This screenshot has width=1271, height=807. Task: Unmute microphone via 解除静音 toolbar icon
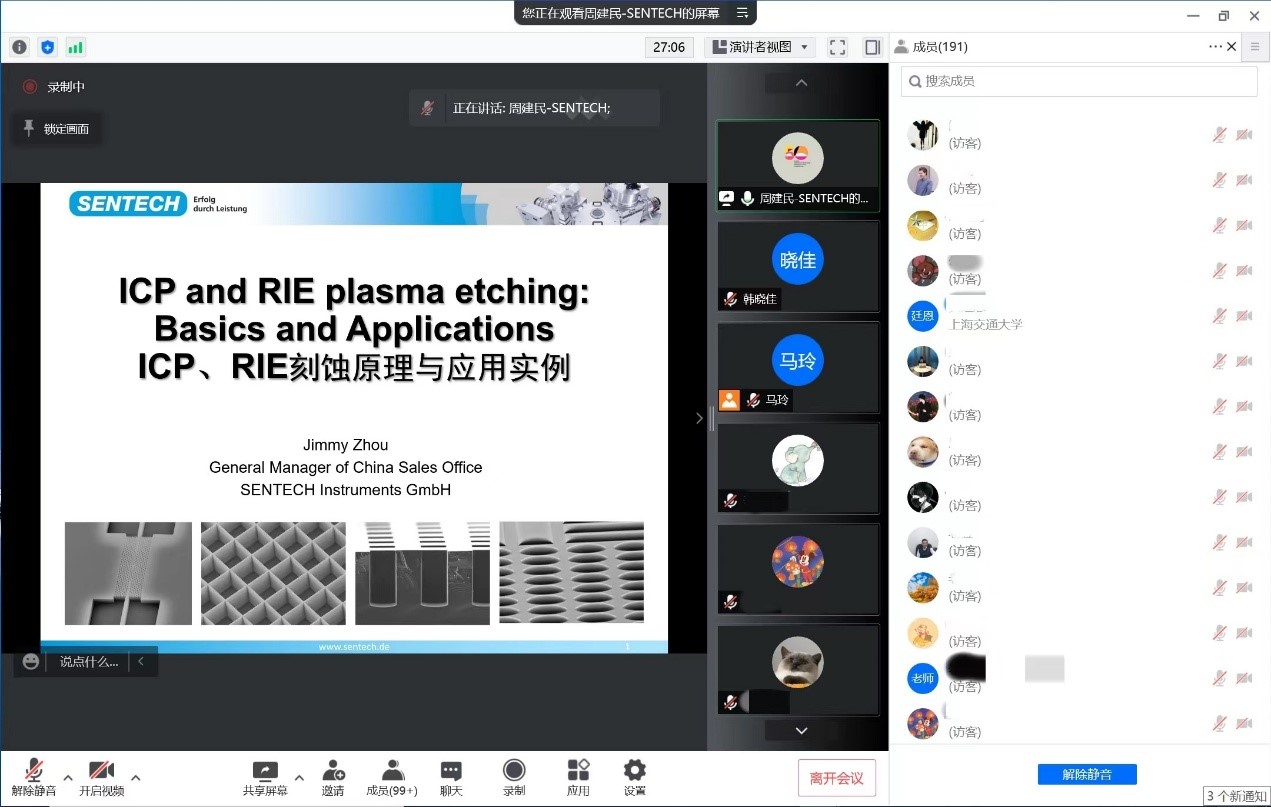coord(34,771)
